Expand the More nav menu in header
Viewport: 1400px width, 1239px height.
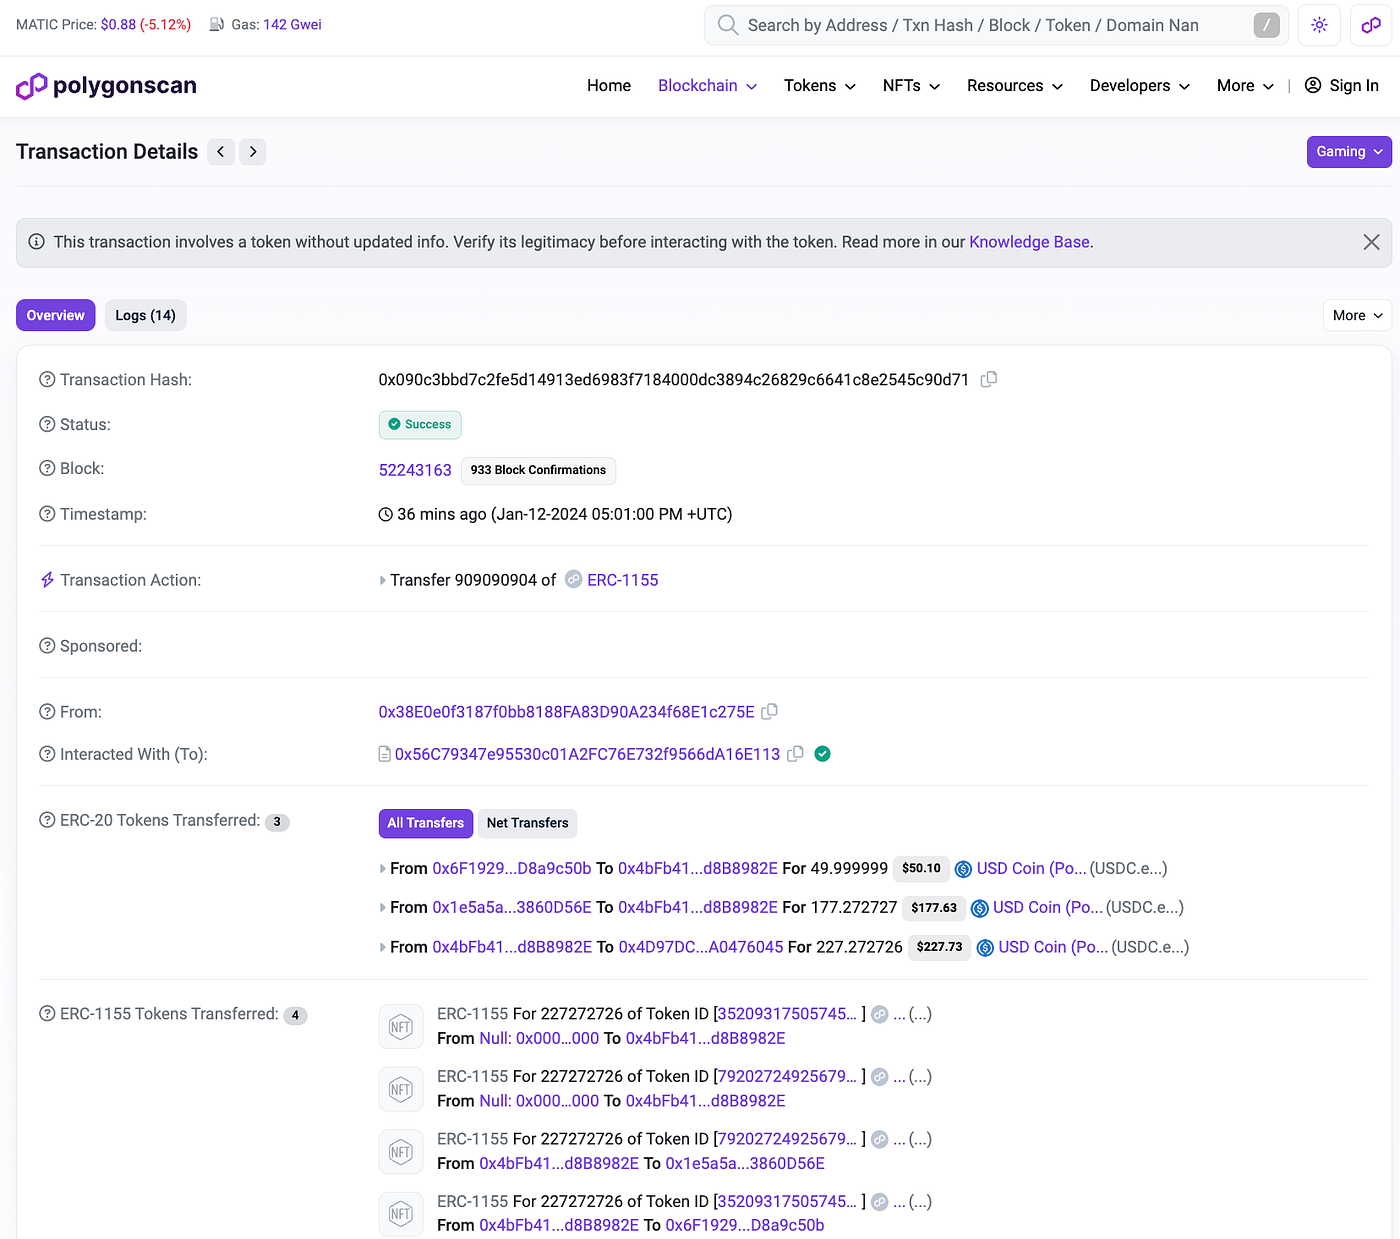tap(1245, 86)
